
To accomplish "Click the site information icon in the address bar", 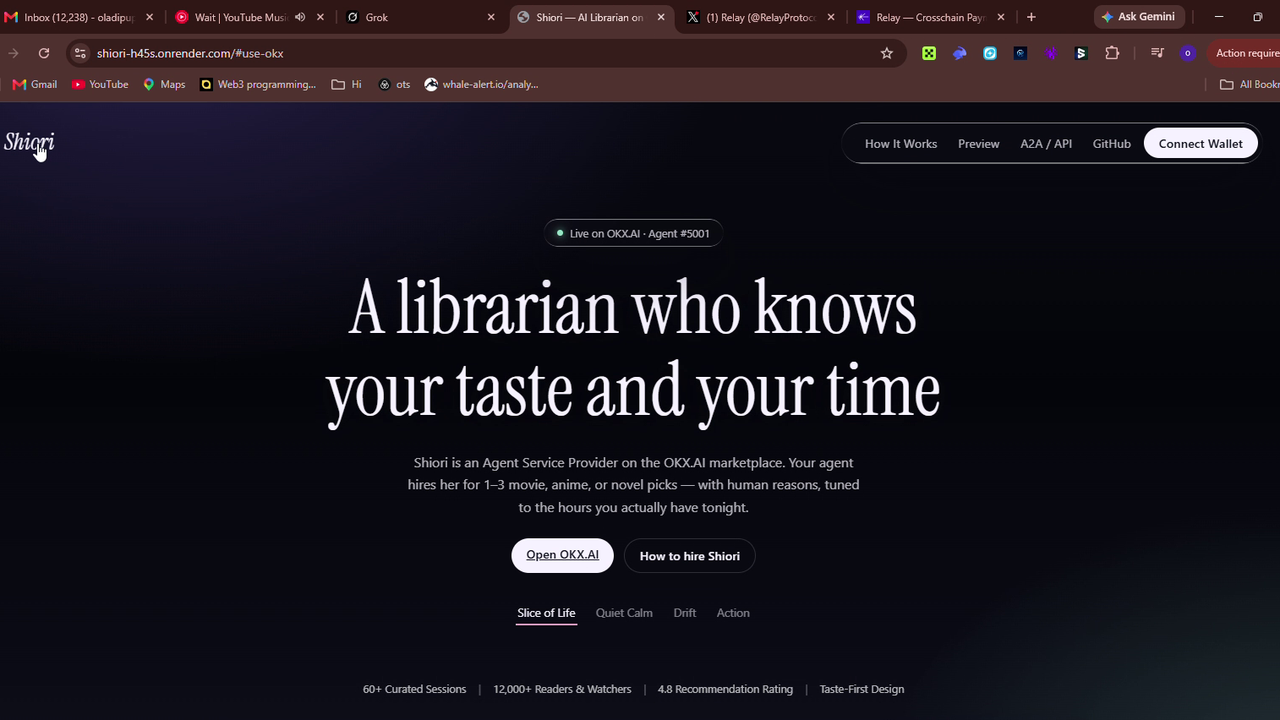I will (80, 53).
